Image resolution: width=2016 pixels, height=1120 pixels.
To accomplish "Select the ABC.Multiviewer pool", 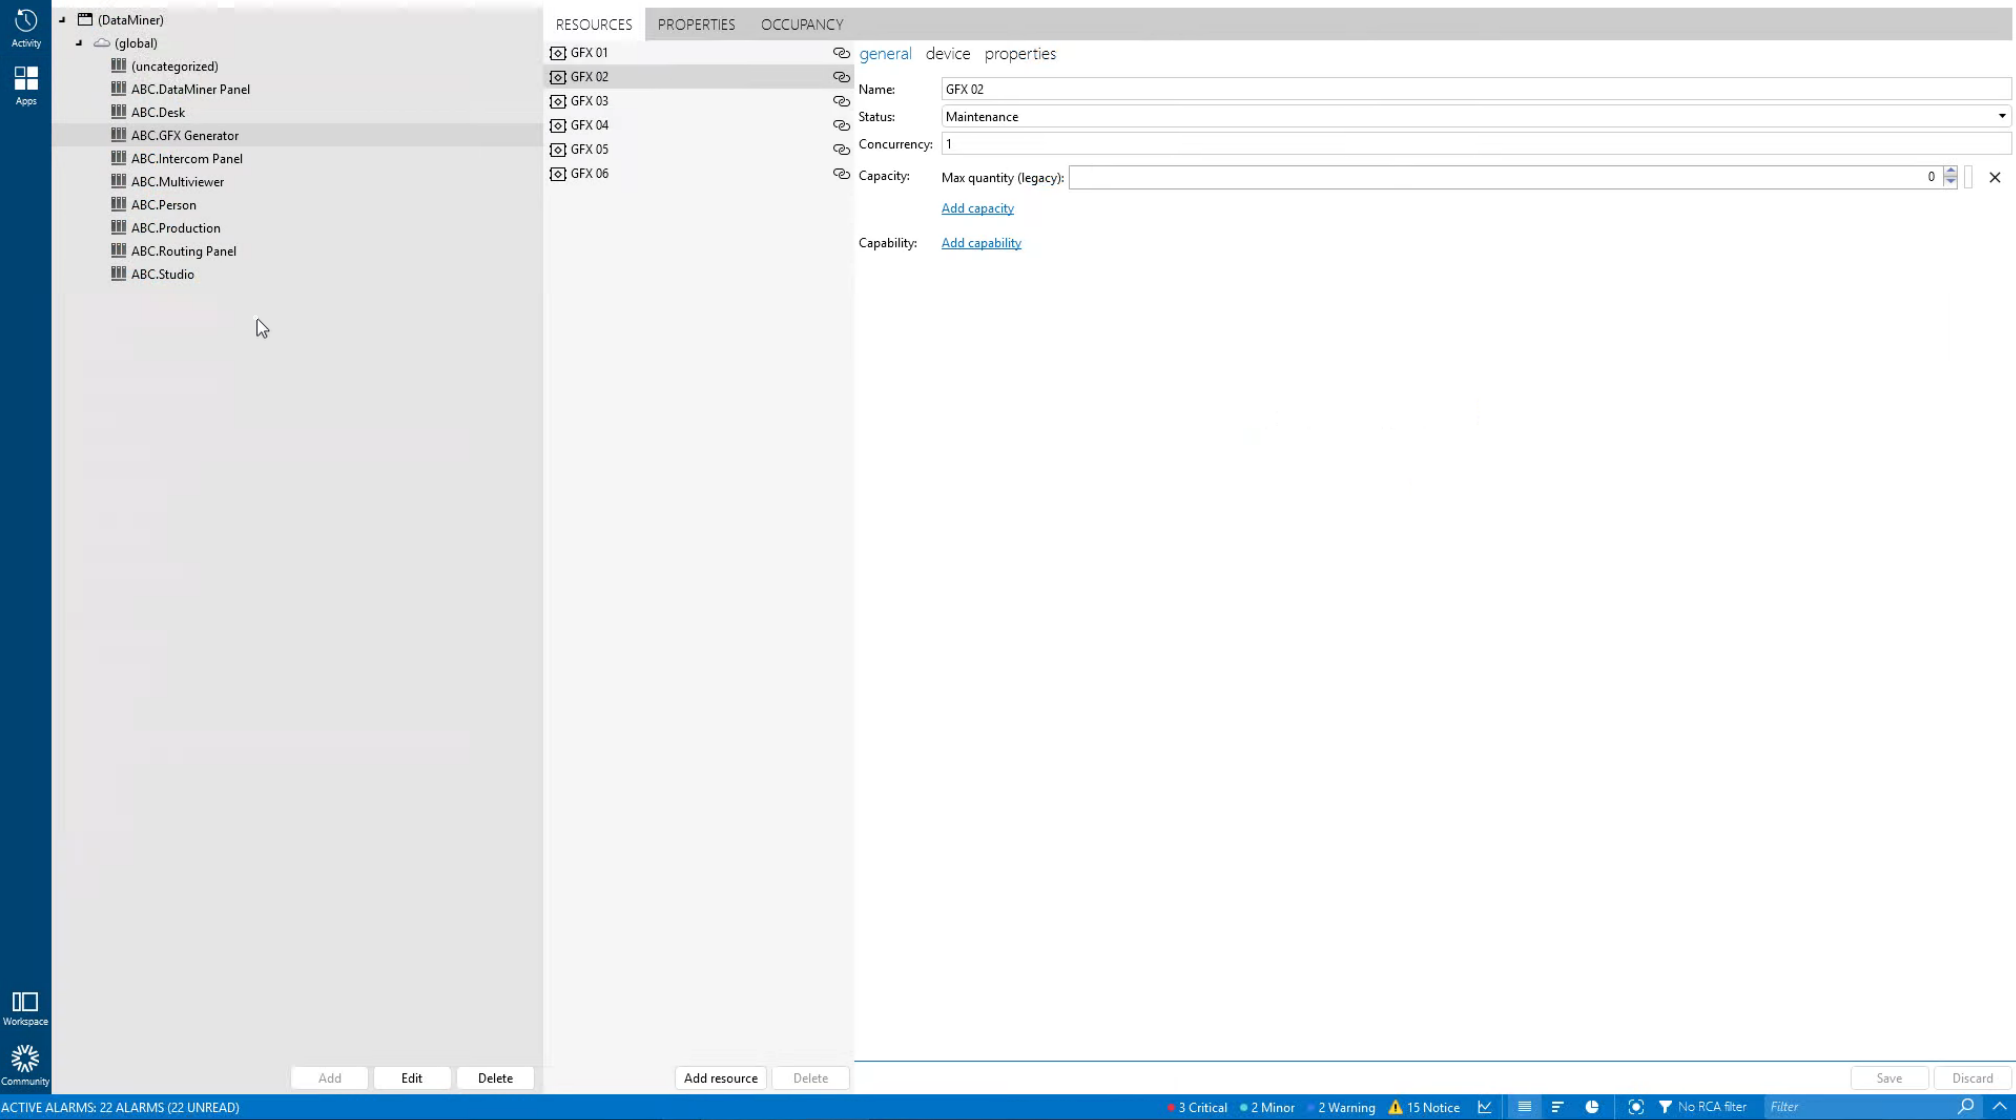I will point(177,182).
